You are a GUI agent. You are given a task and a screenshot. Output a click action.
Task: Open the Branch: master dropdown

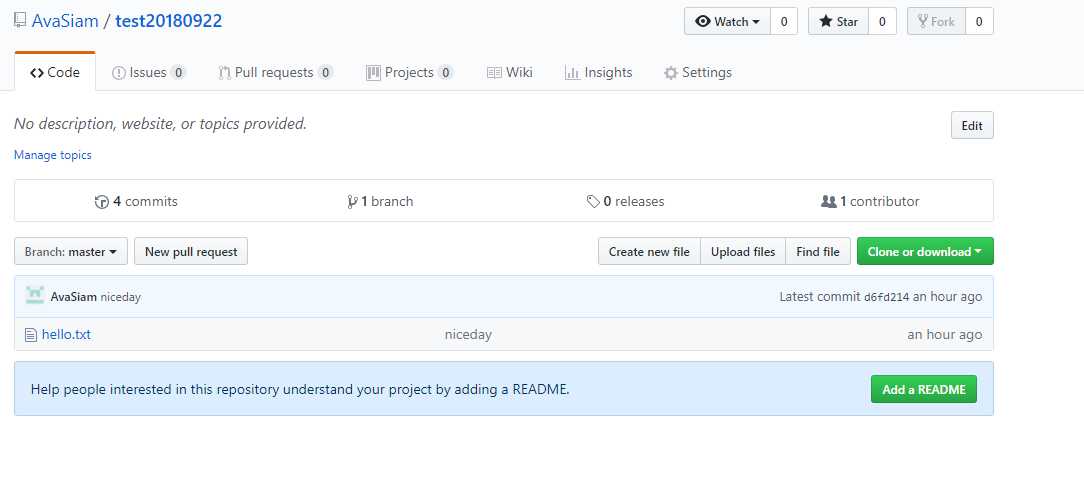[x=71, y=252]
